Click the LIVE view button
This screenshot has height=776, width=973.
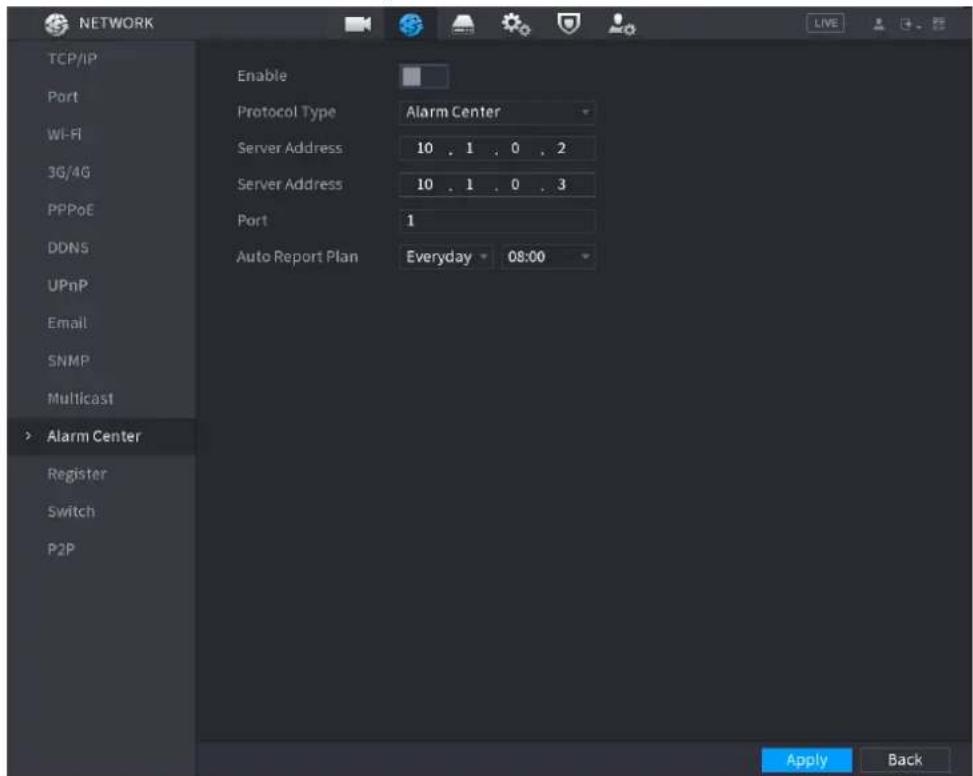(x=825, y=23)
